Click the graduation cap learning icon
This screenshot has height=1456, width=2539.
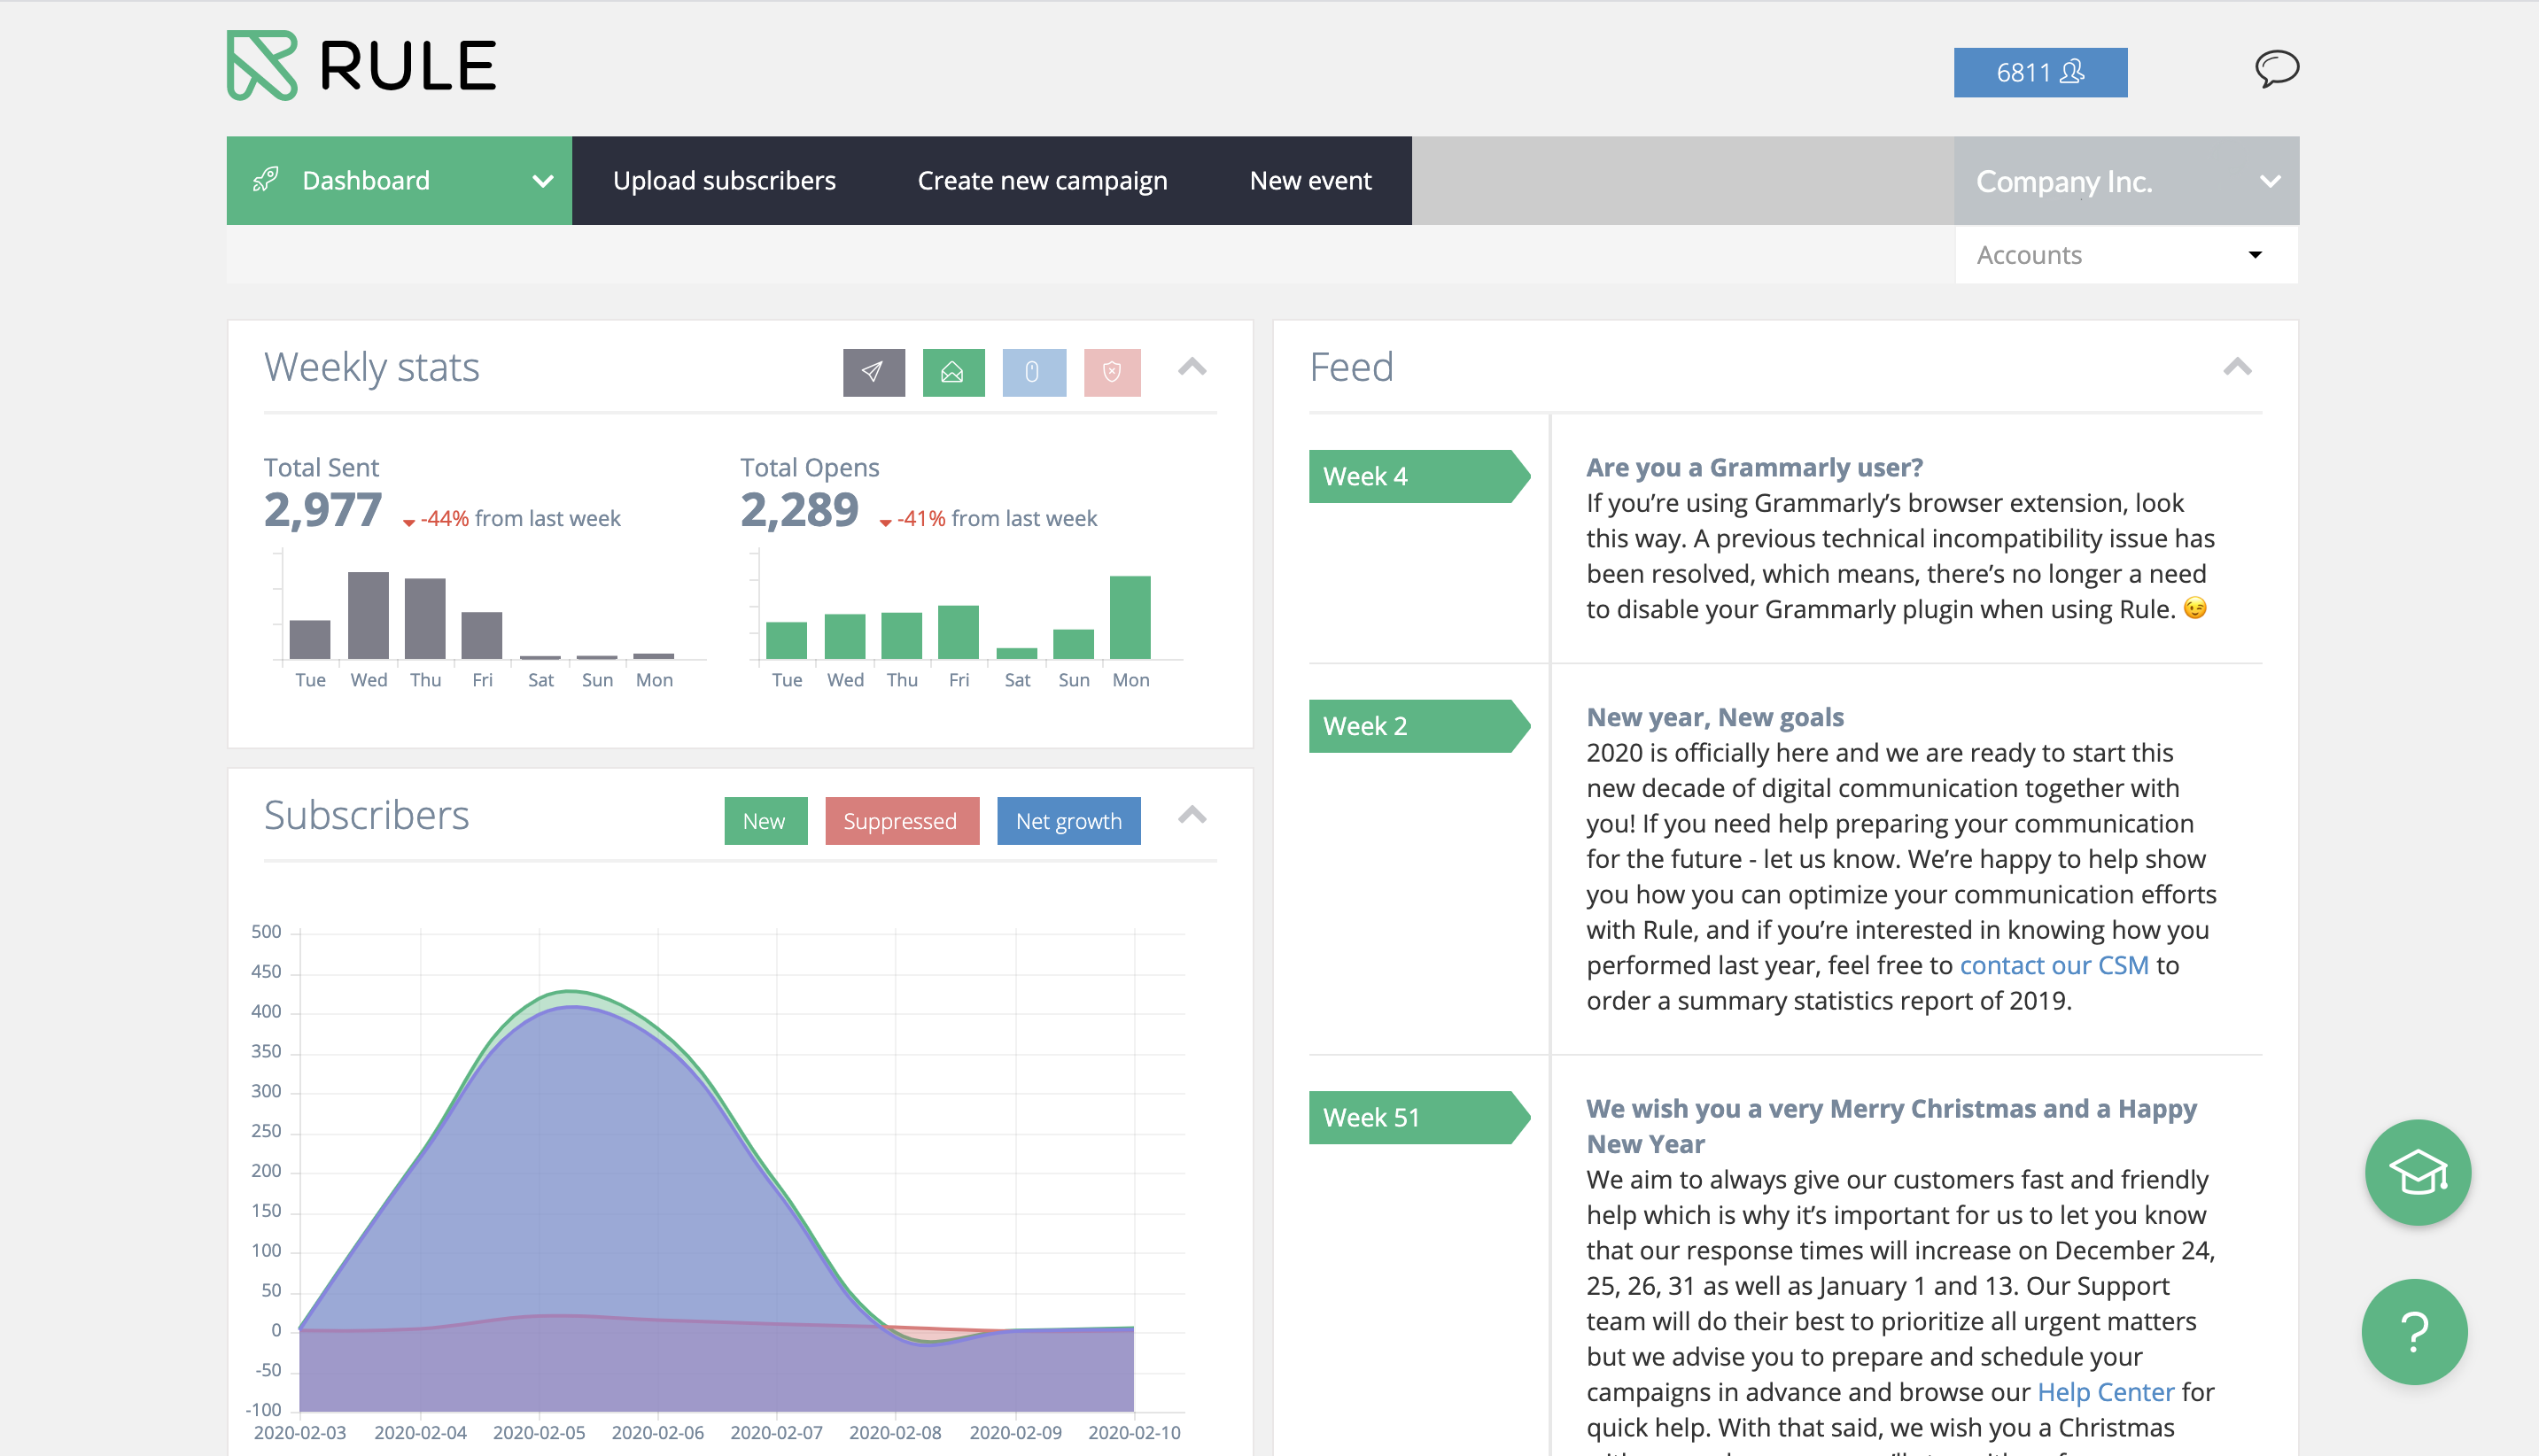click(2418, 1172)
